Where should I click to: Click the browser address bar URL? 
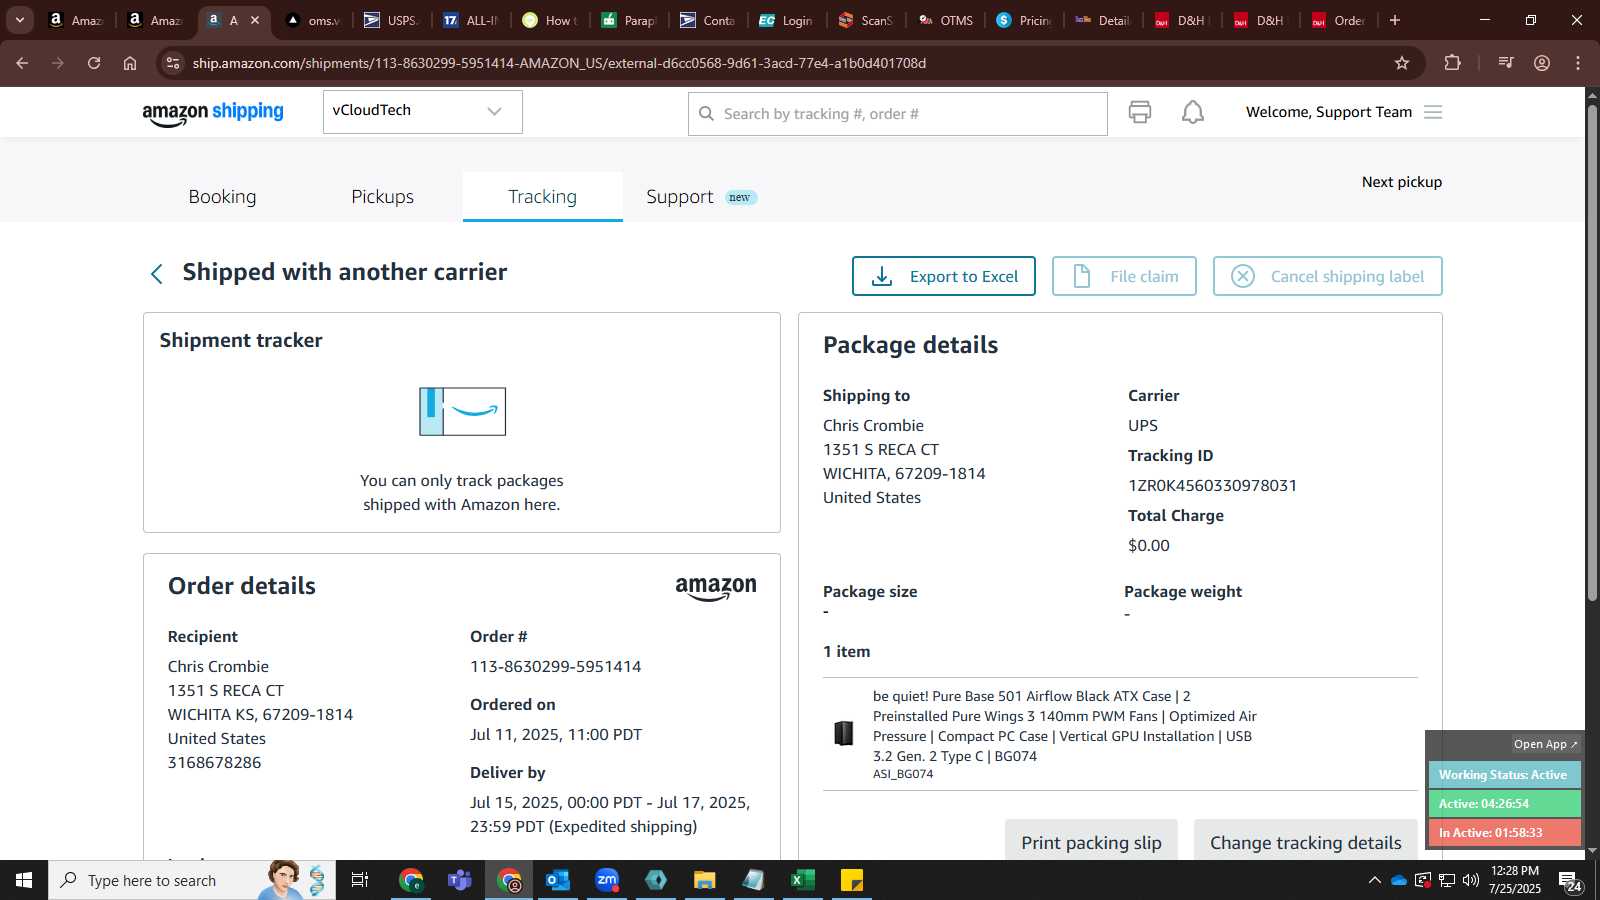[559, 63]
